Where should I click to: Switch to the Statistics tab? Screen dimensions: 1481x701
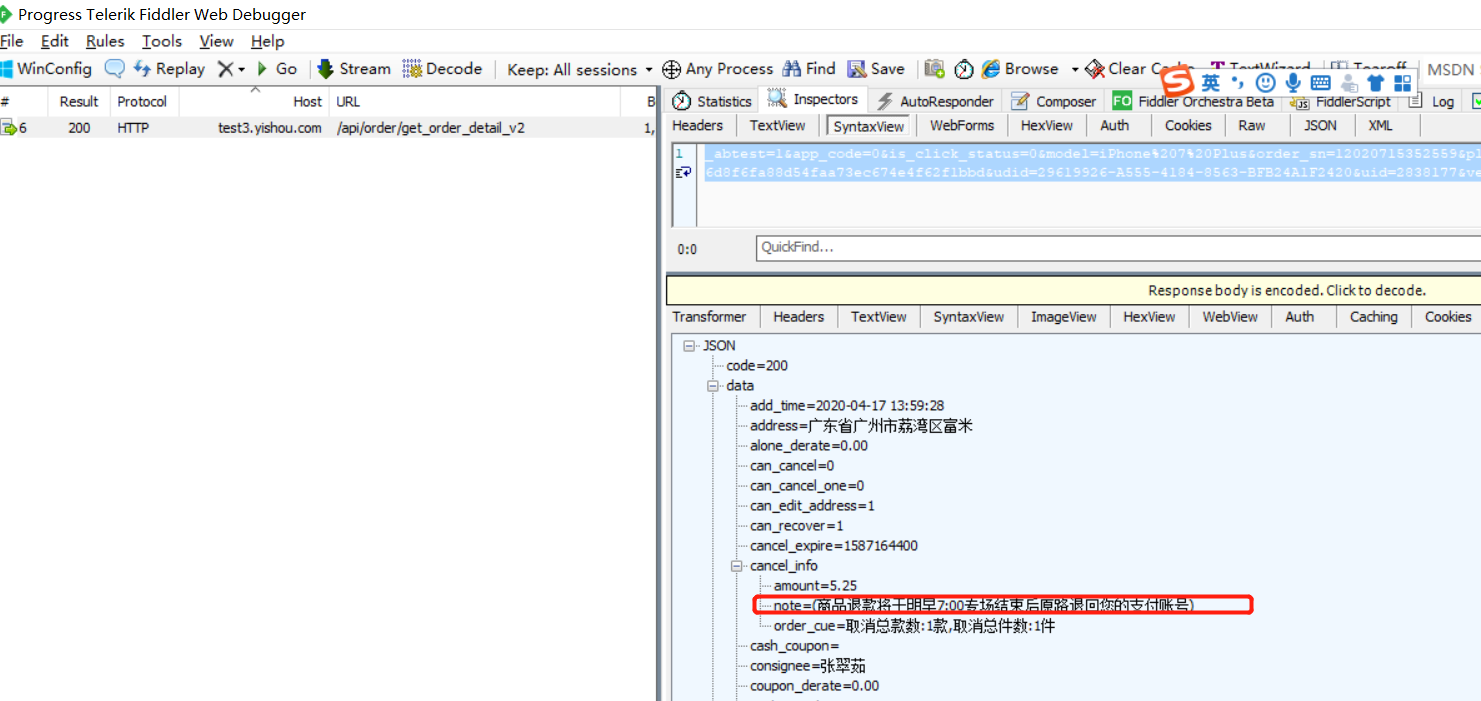point(712,101)
